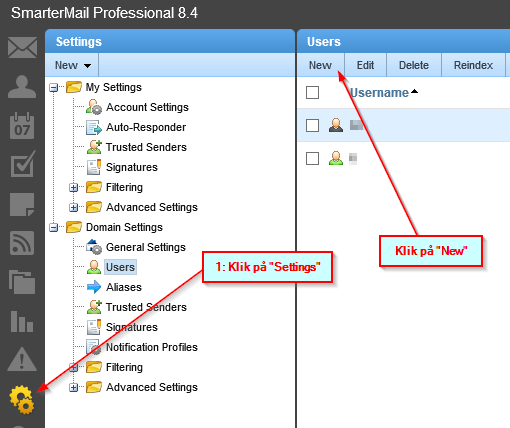The image size is (510, 428).
Task: Expand Advanced Settings under Domain Settings
Action: (73, 388)
